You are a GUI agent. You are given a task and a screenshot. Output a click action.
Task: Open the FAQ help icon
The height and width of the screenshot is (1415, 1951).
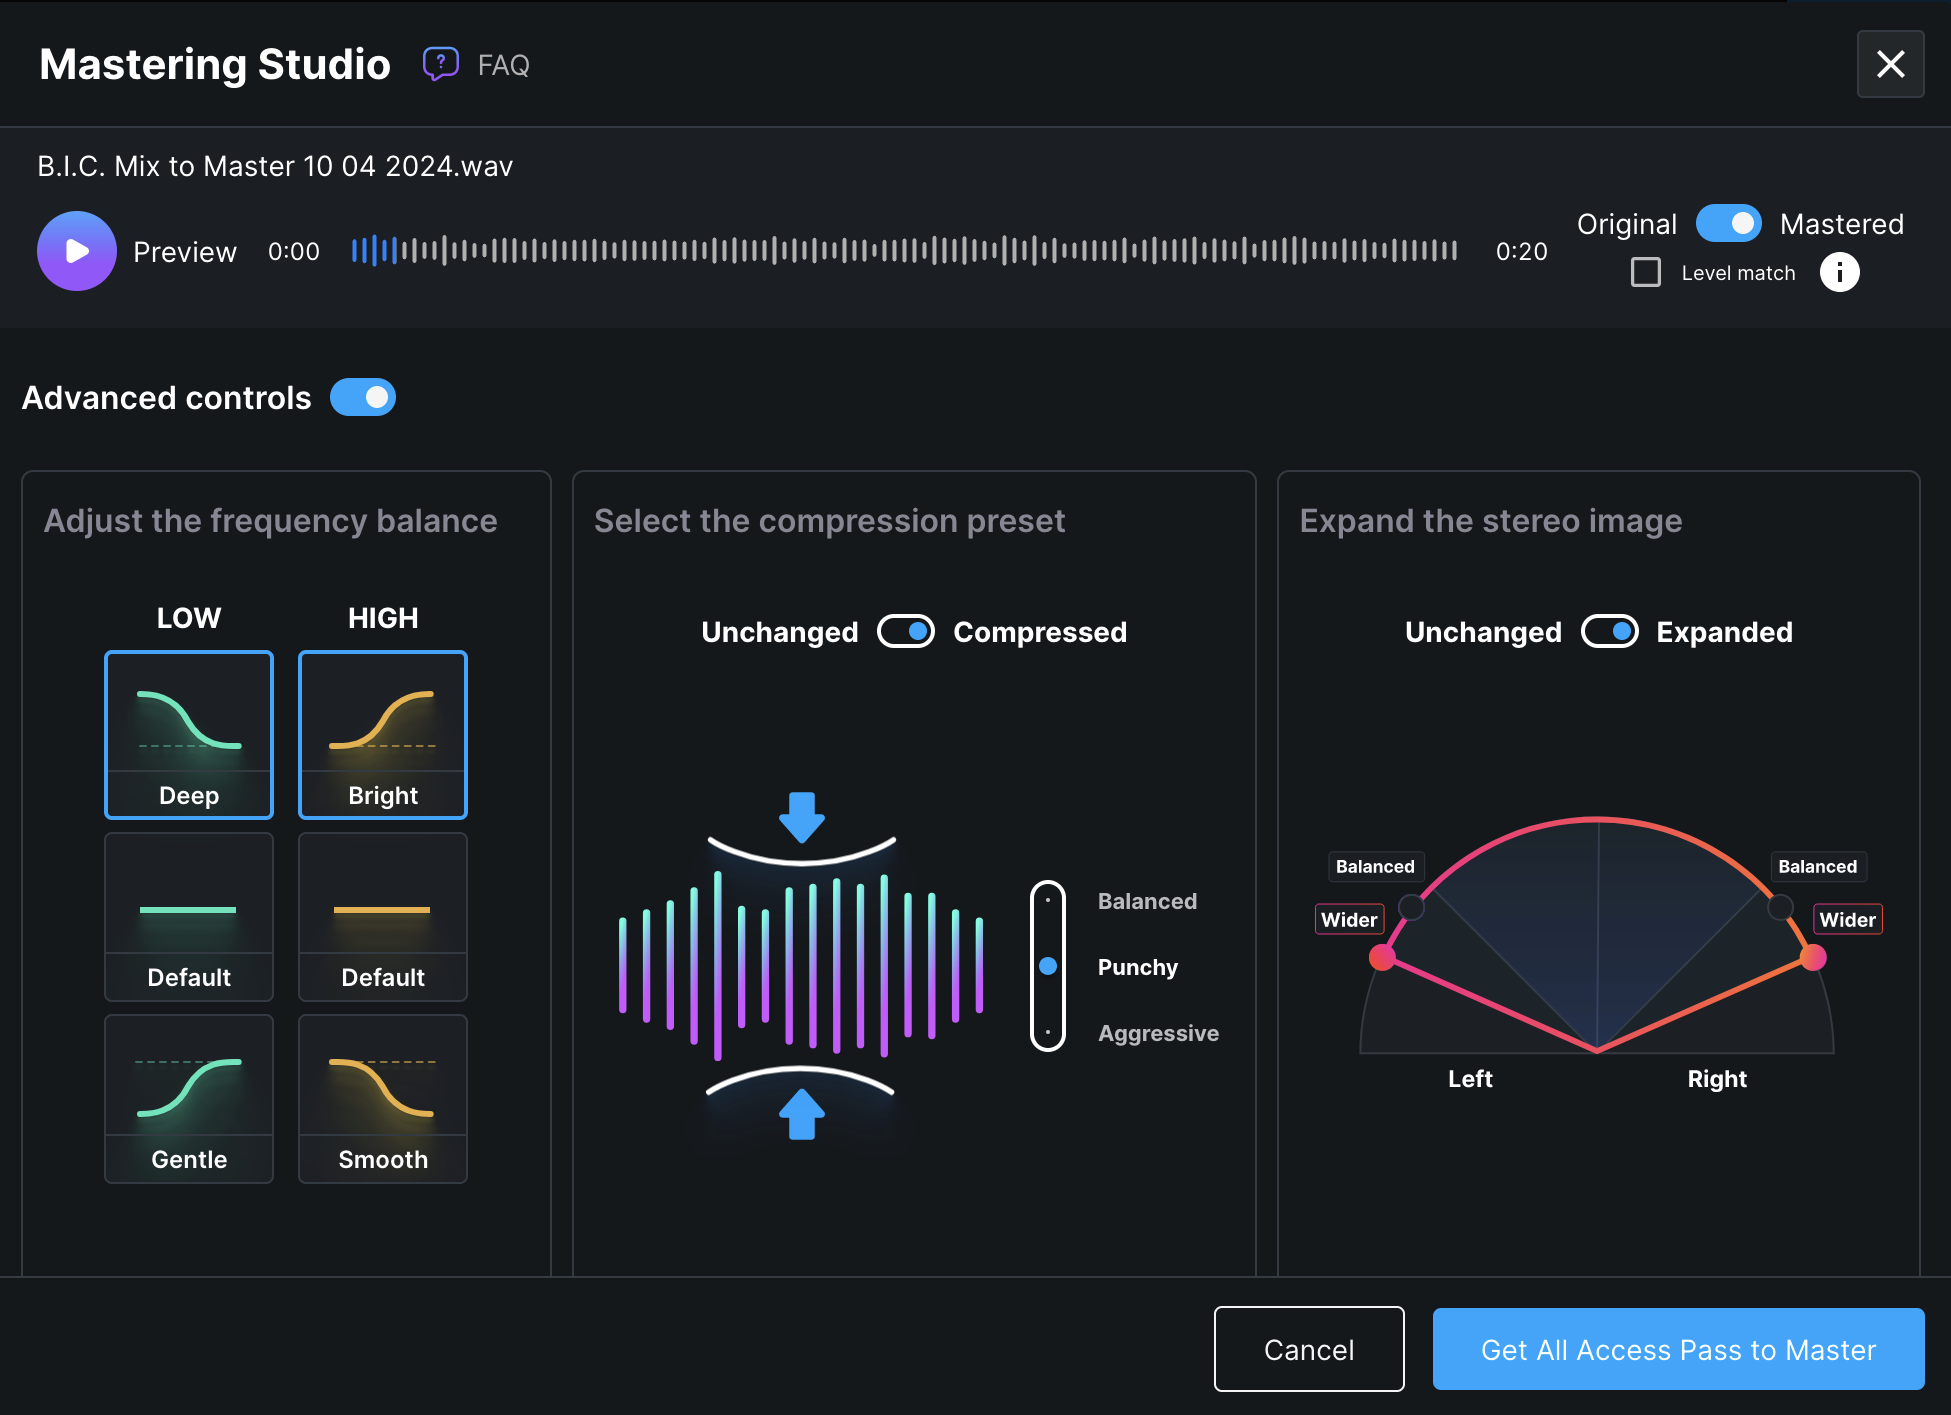pos(440,64)
